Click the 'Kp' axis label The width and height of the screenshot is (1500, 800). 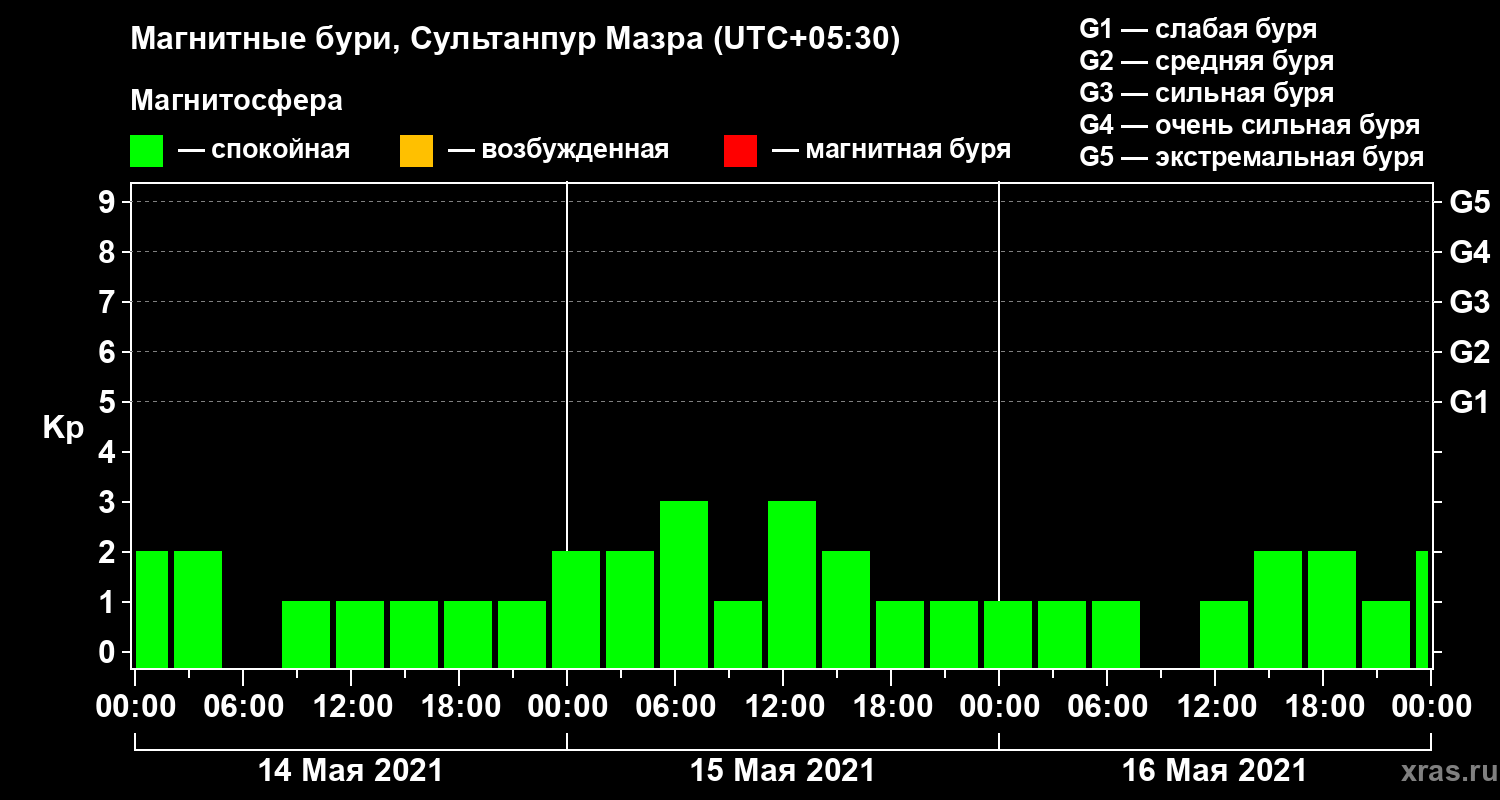63,428
